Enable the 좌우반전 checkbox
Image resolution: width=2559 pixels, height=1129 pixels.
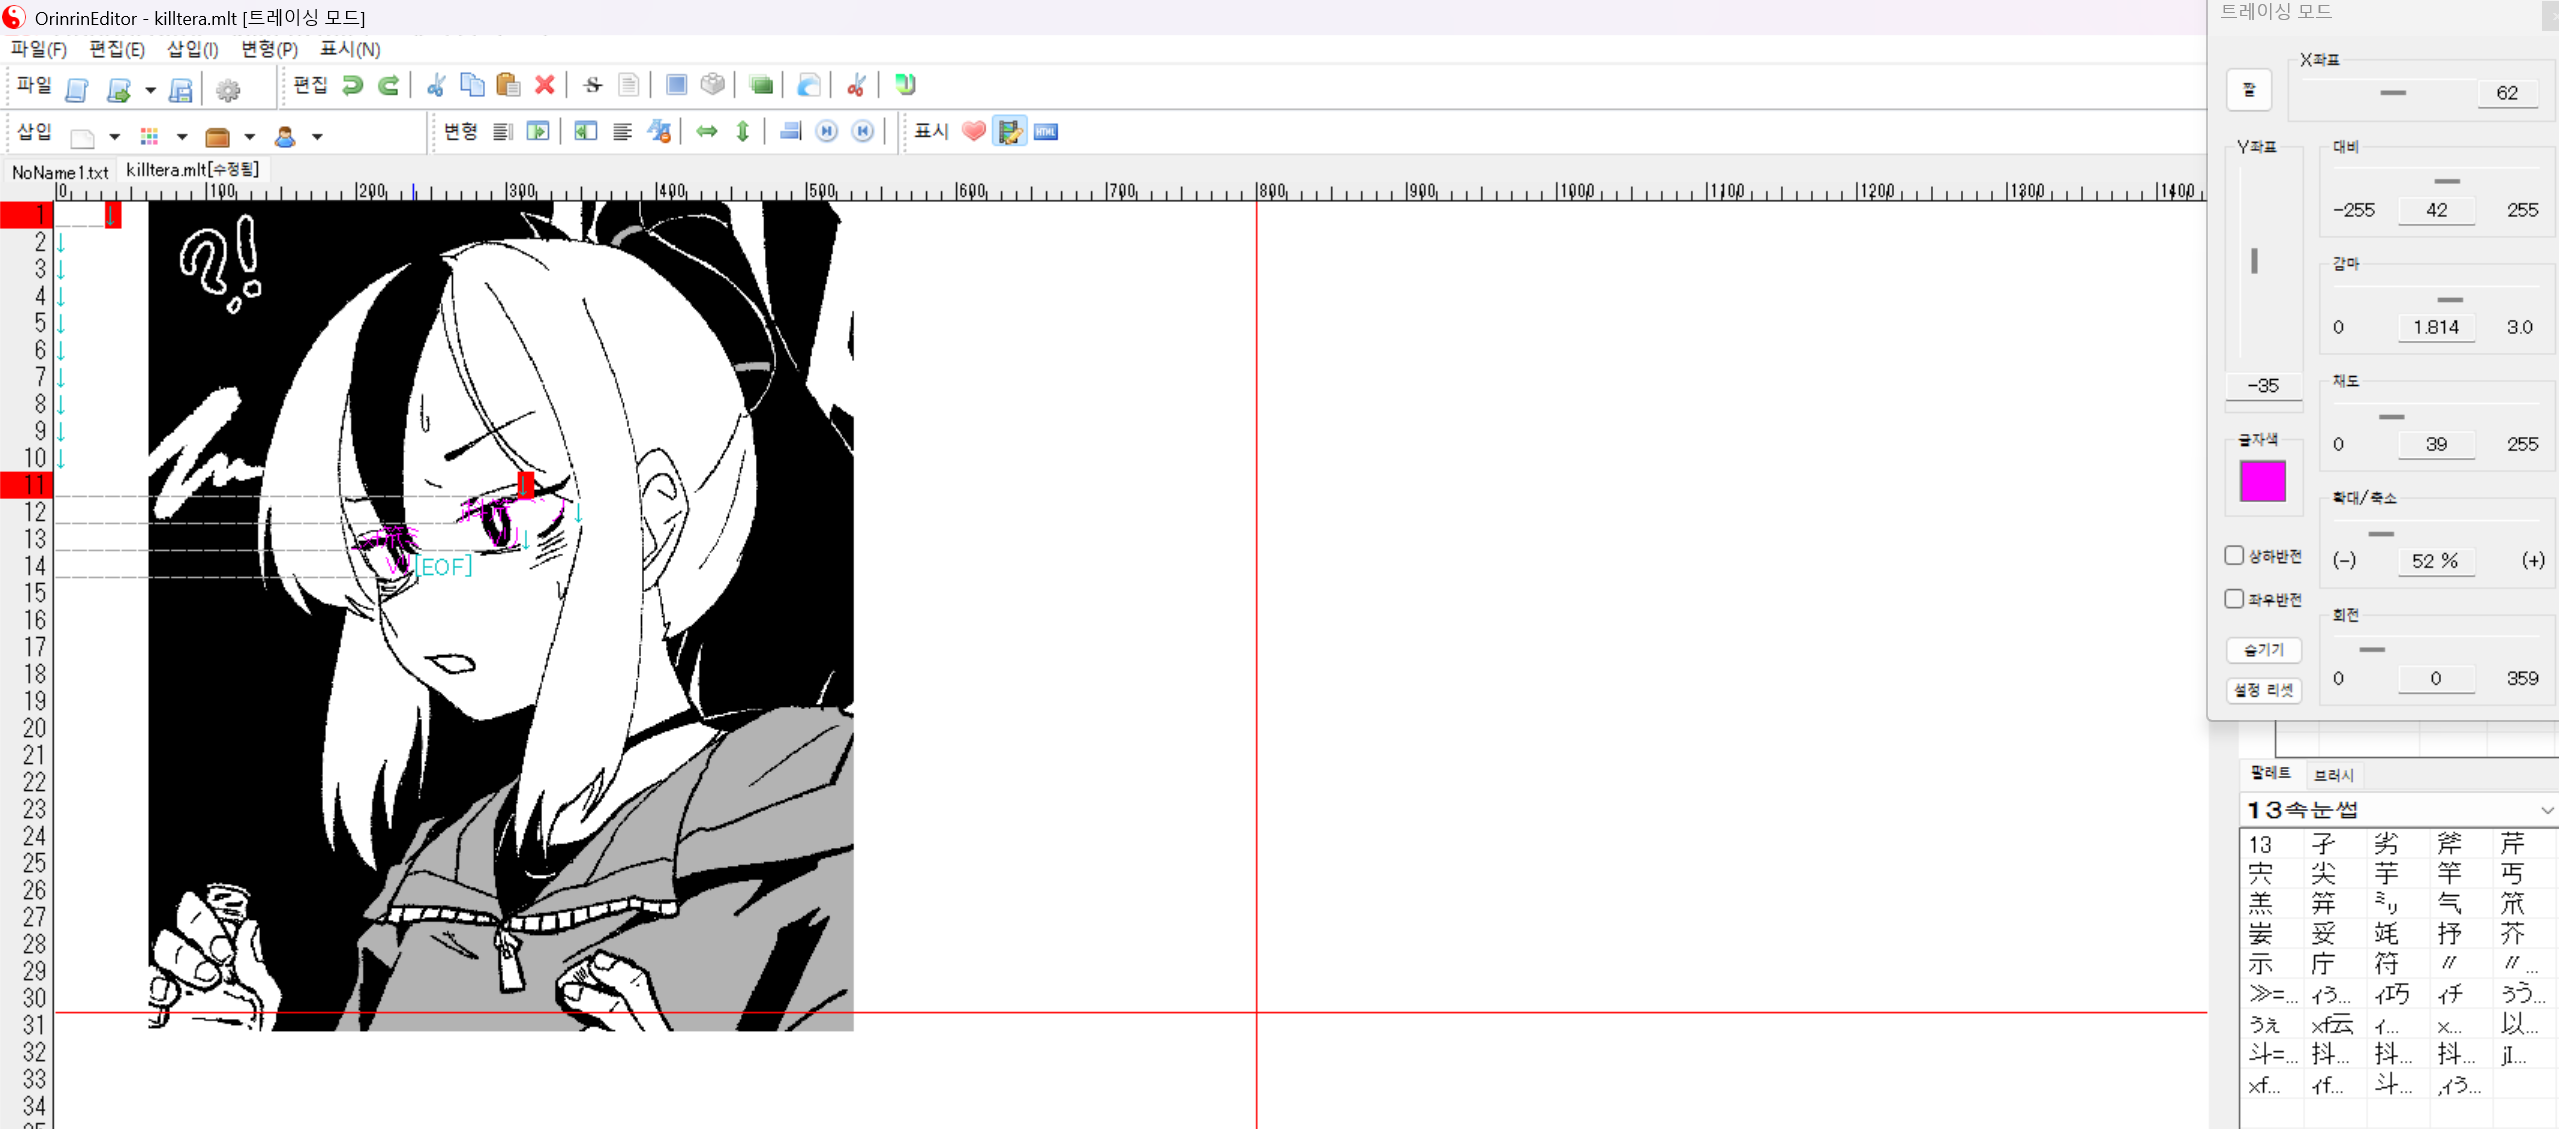(2234, 599)
